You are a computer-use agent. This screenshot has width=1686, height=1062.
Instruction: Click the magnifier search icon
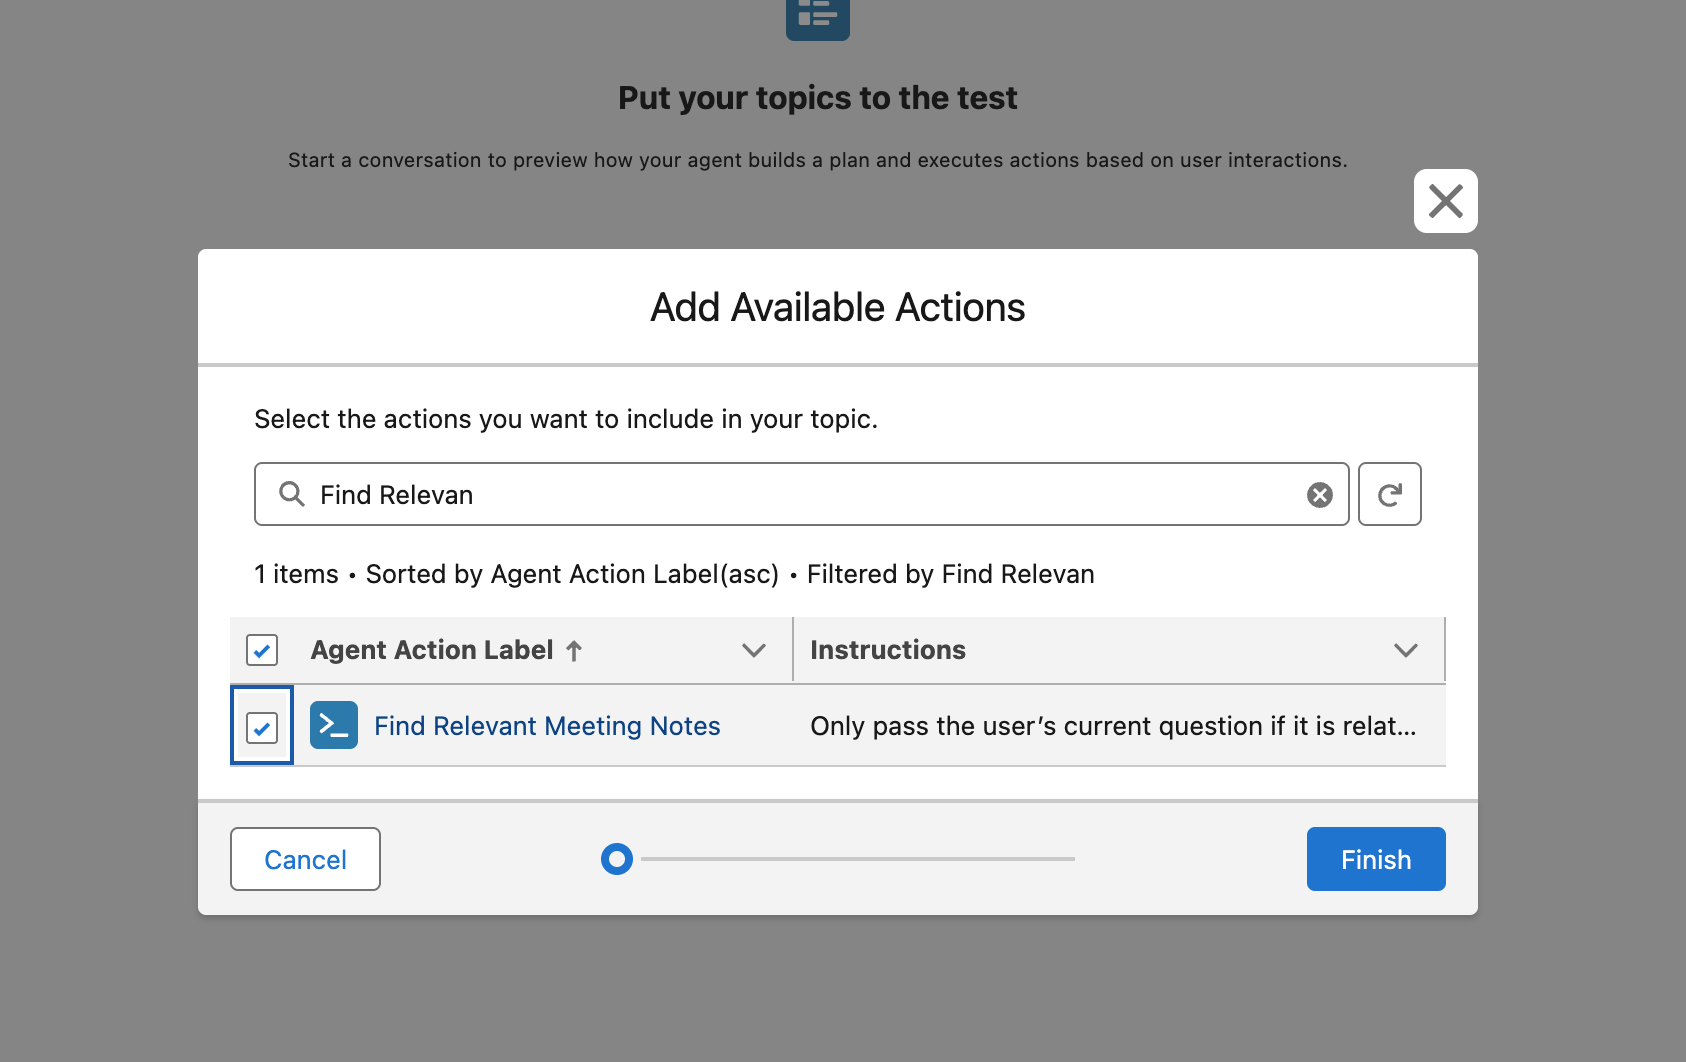[x=291, y=494]
